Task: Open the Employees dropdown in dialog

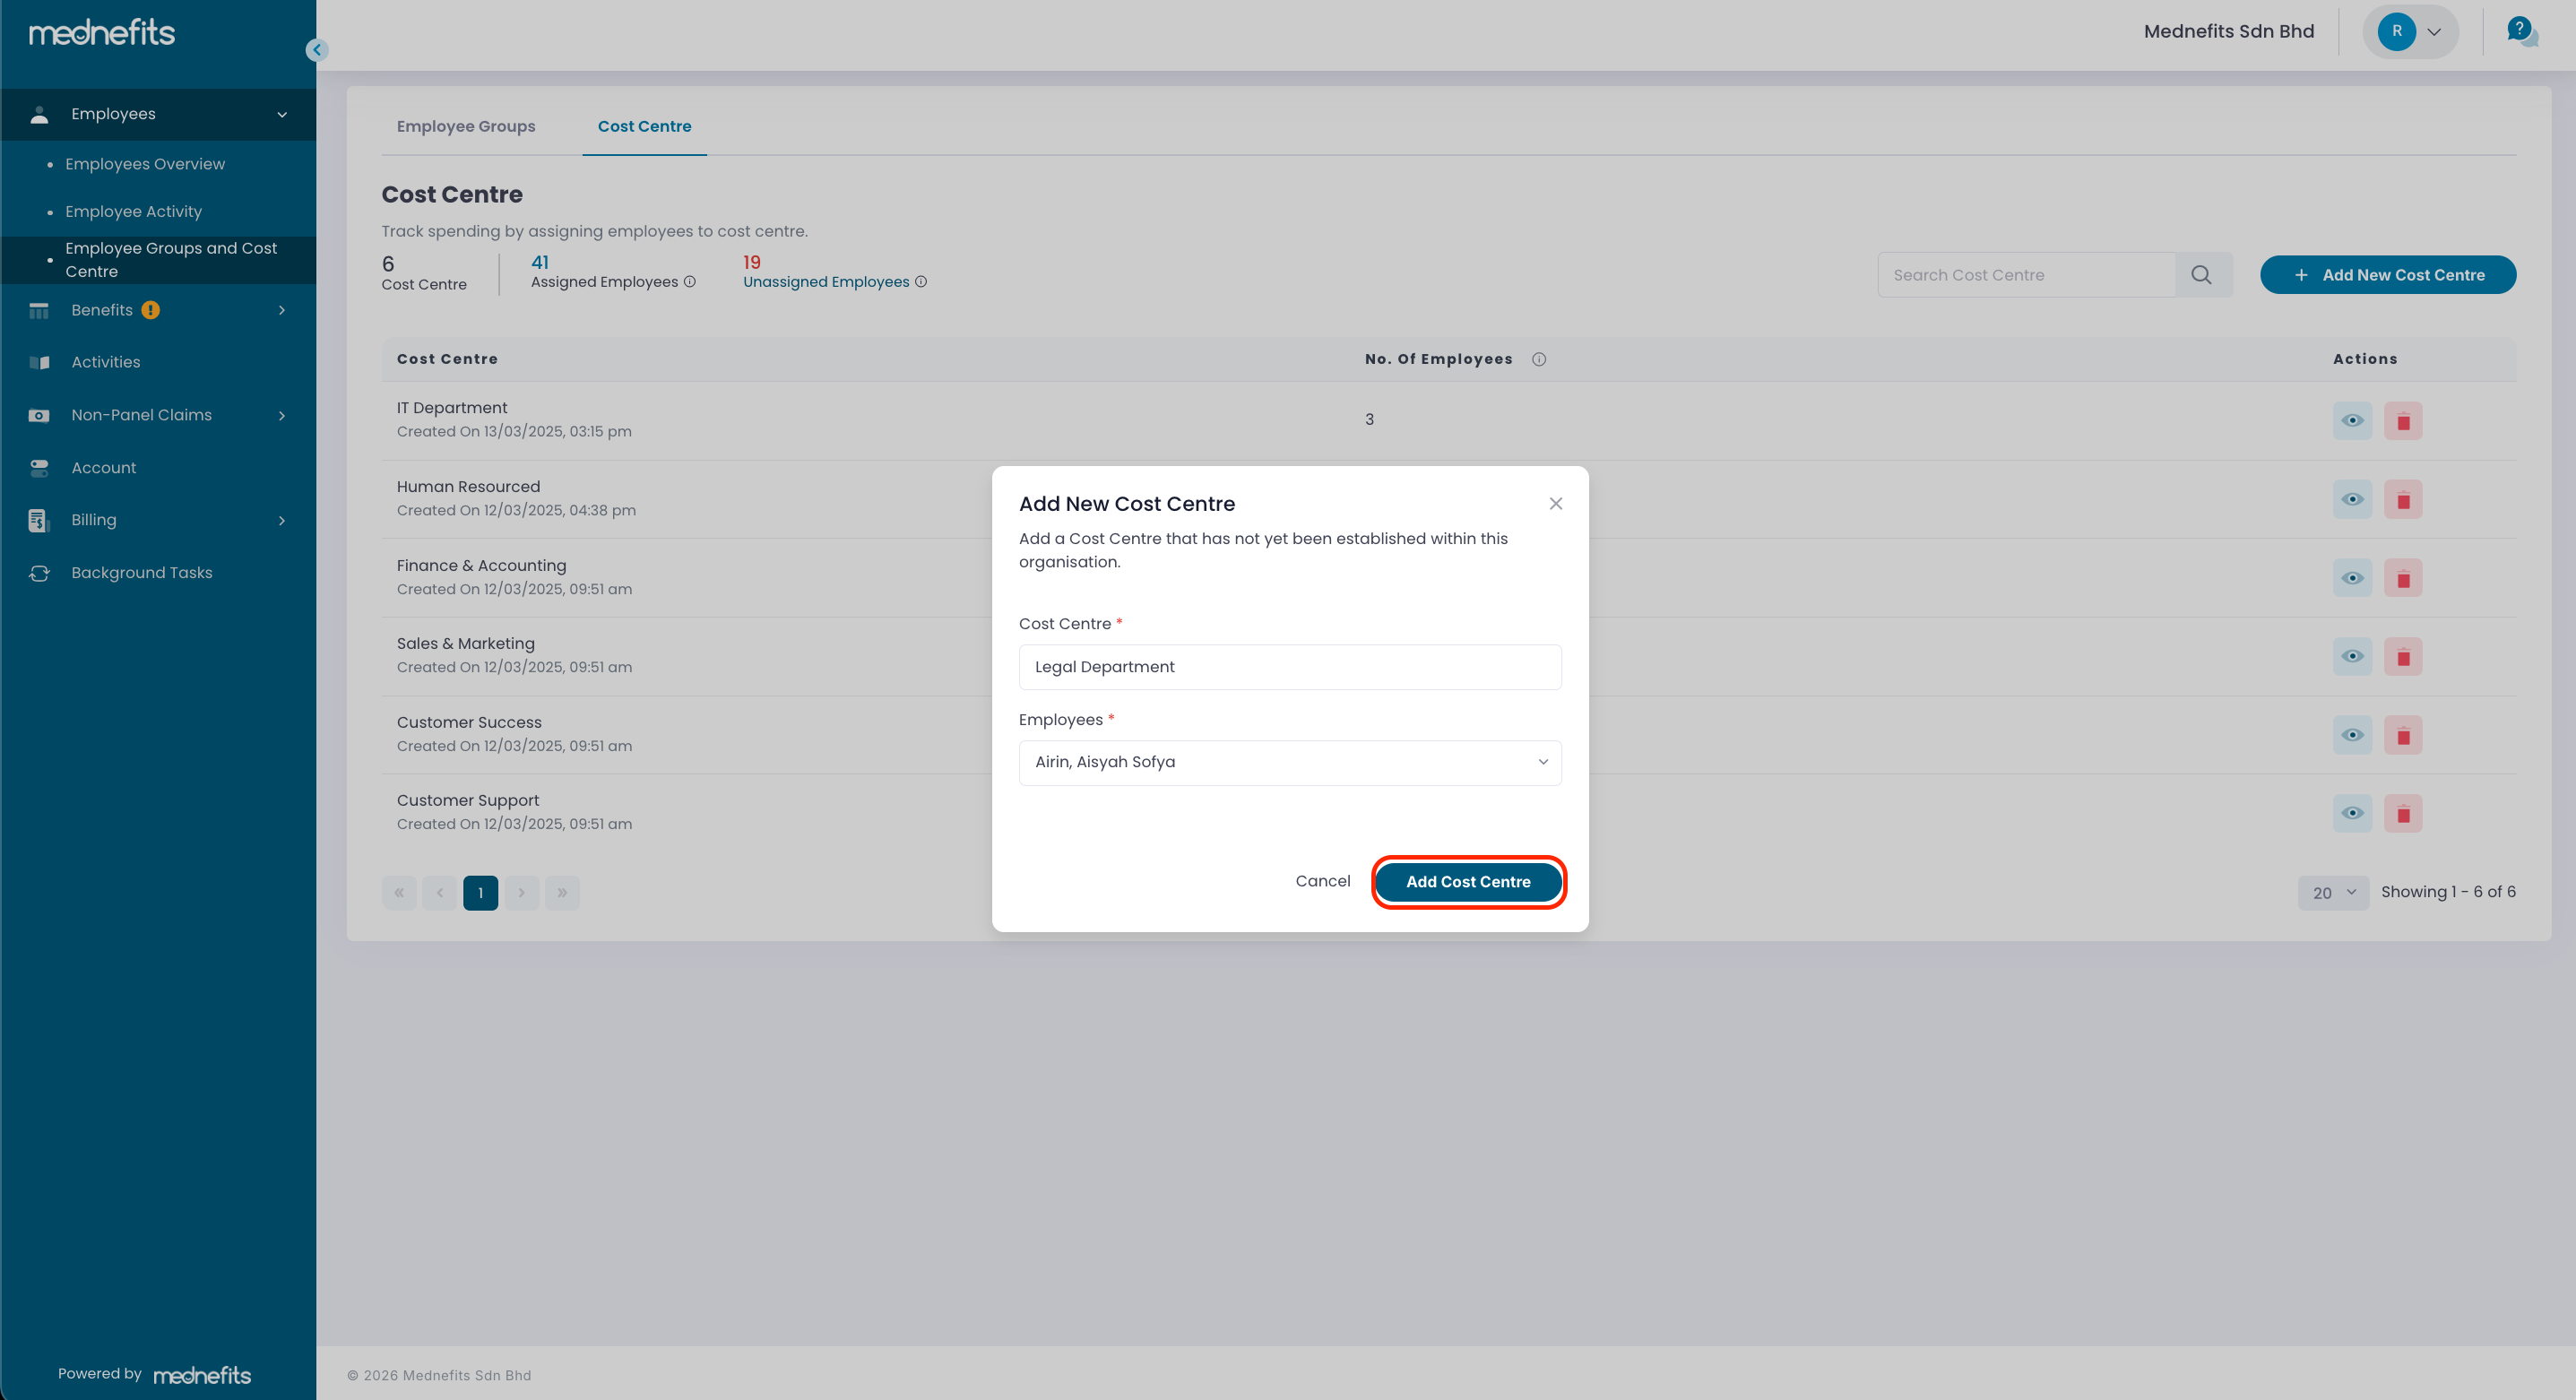Action: (1289, 762)
